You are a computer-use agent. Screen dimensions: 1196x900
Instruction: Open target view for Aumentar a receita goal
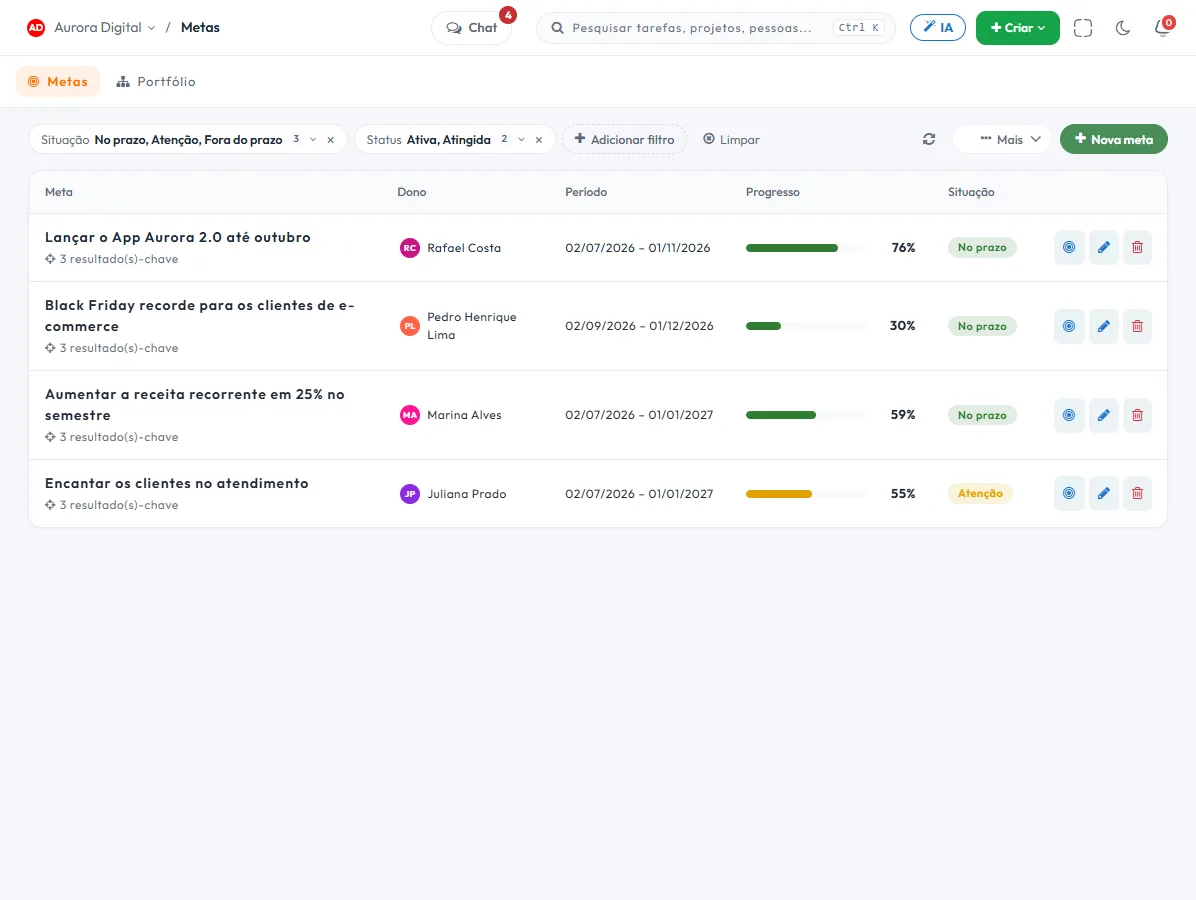(1069, 415)
